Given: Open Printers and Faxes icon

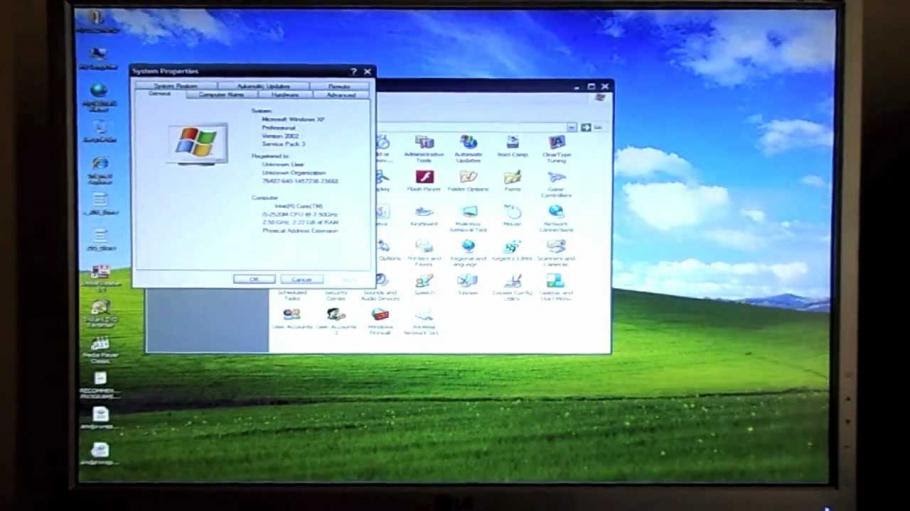Looking at the screenshot, I should 424,253.
